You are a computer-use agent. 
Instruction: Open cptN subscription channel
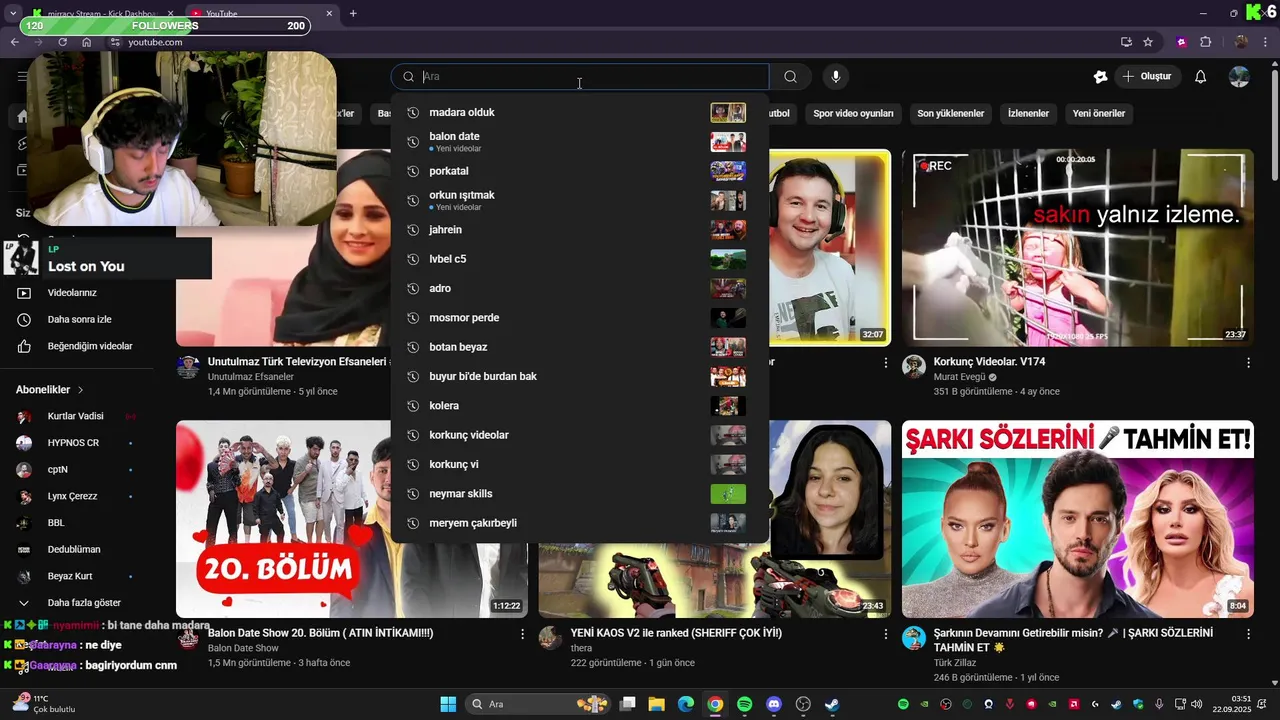(58, 469)
